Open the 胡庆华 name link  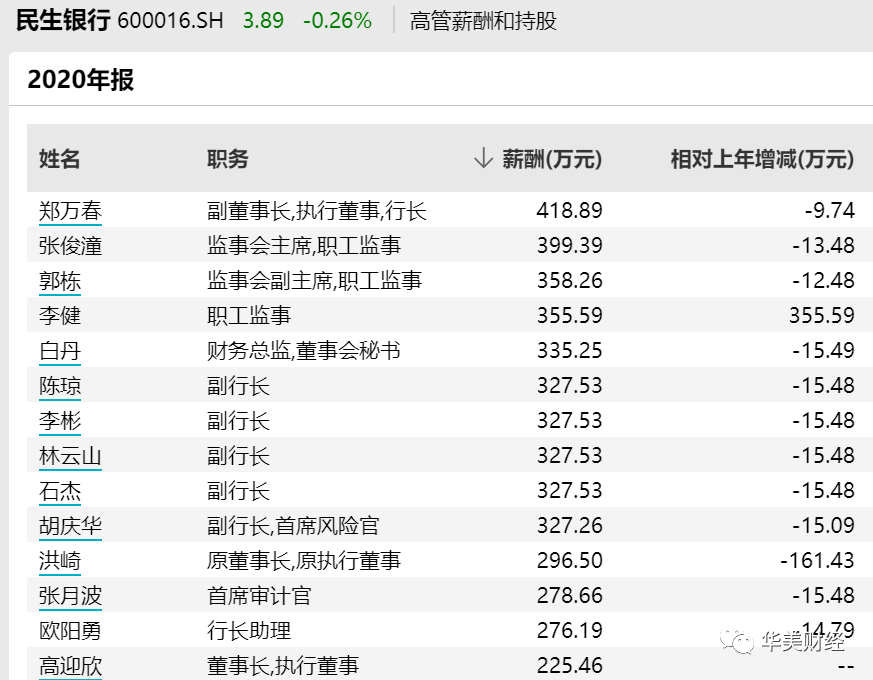(x=70, y=526)
